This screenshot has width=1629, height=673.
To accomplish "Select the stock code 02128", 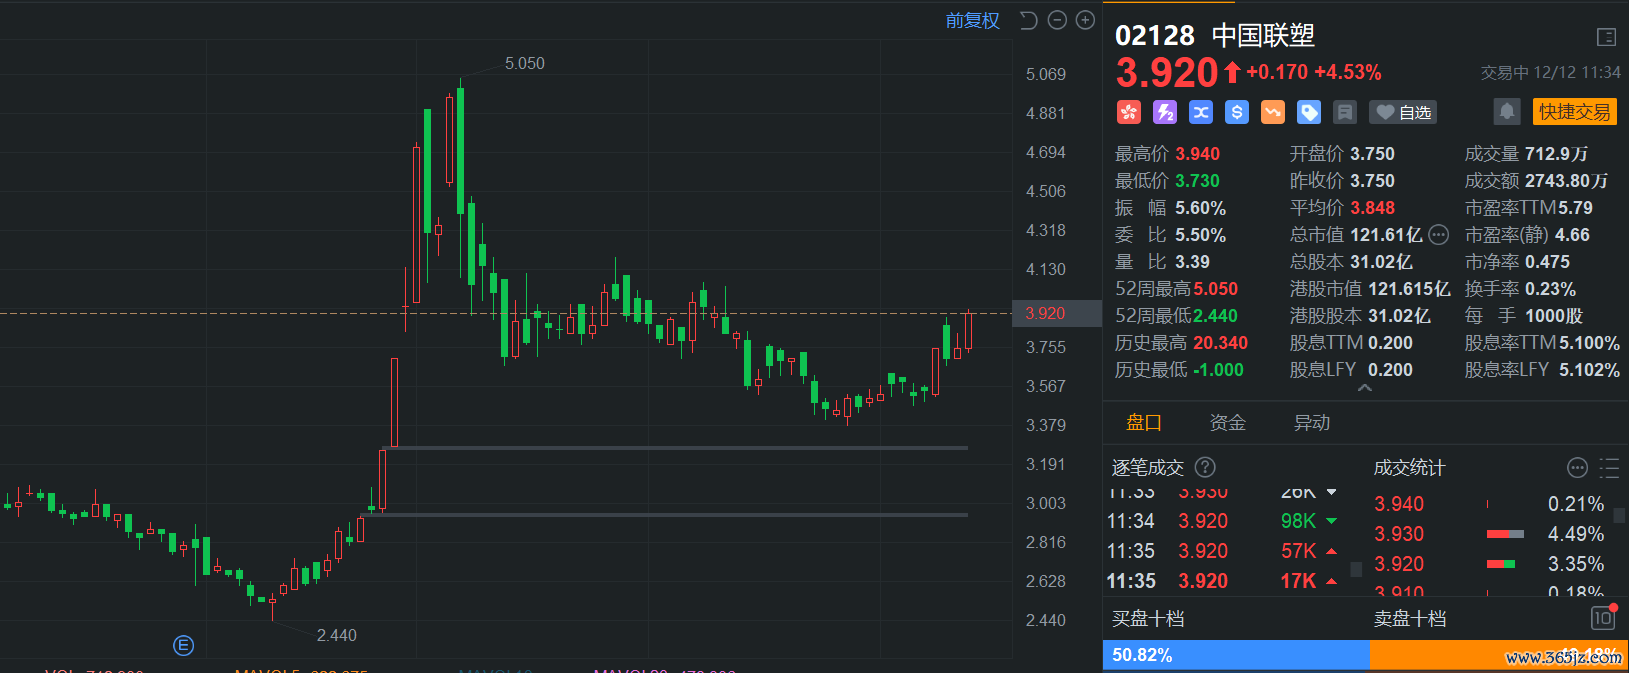I will (1155, 36).
